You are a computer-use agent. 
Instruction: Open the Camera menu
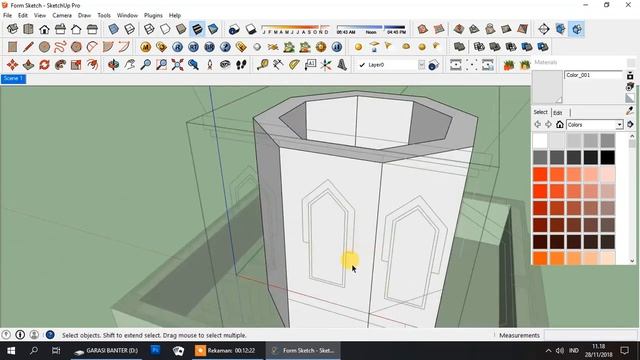(62, 15)
